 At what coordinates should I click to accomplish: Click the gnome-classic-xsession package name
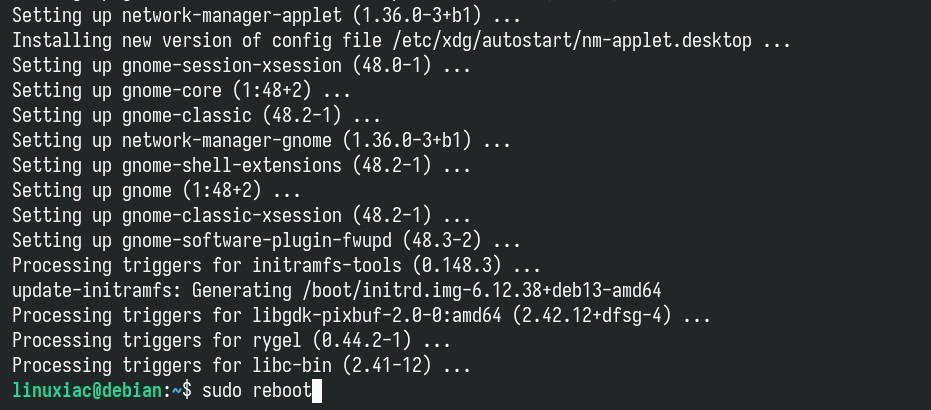tap(232, 215)
